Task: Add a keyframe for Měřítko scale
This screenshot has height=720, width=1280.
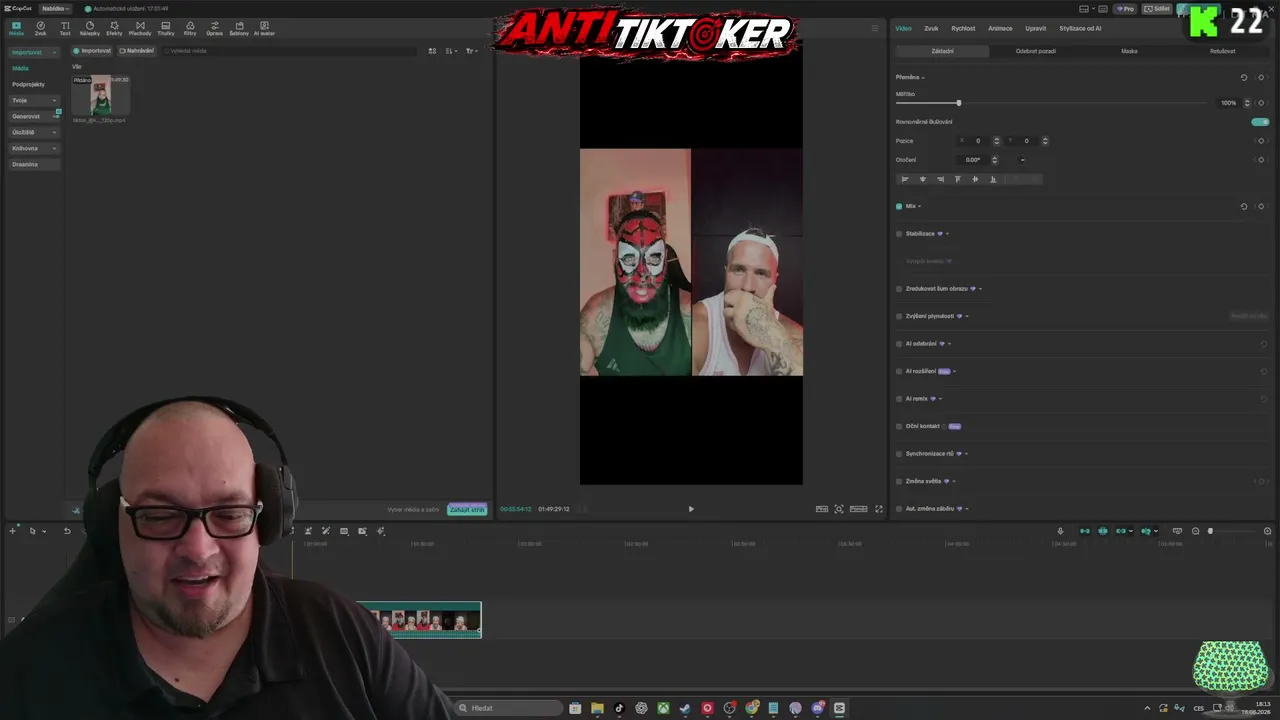Action: click(x=1261, y=103)
